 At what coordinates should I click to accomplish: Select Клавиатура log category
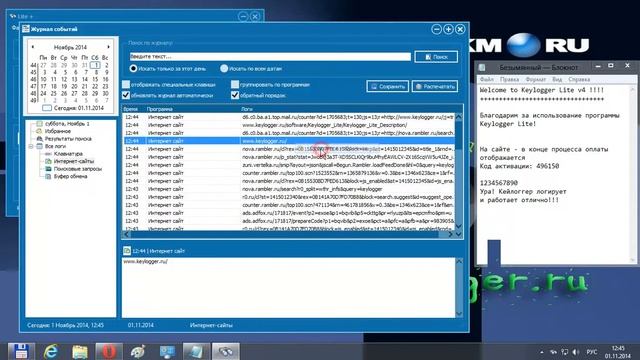(68, 154)
